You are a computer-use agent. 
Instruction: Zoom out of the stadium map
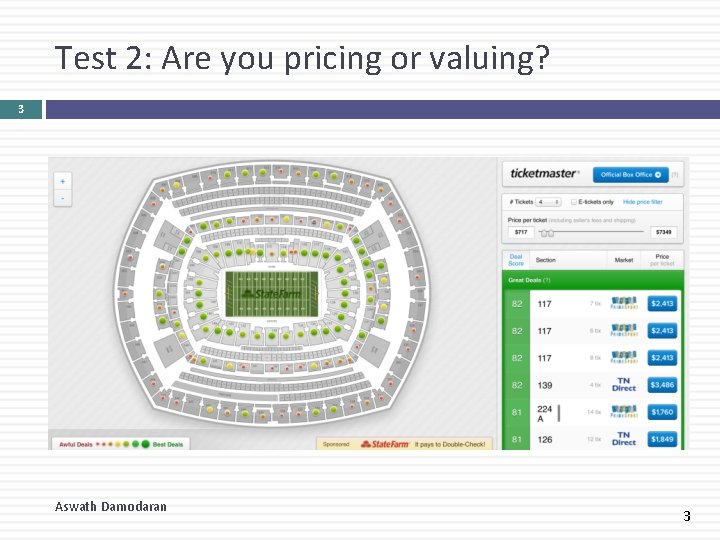coord(62,198)
